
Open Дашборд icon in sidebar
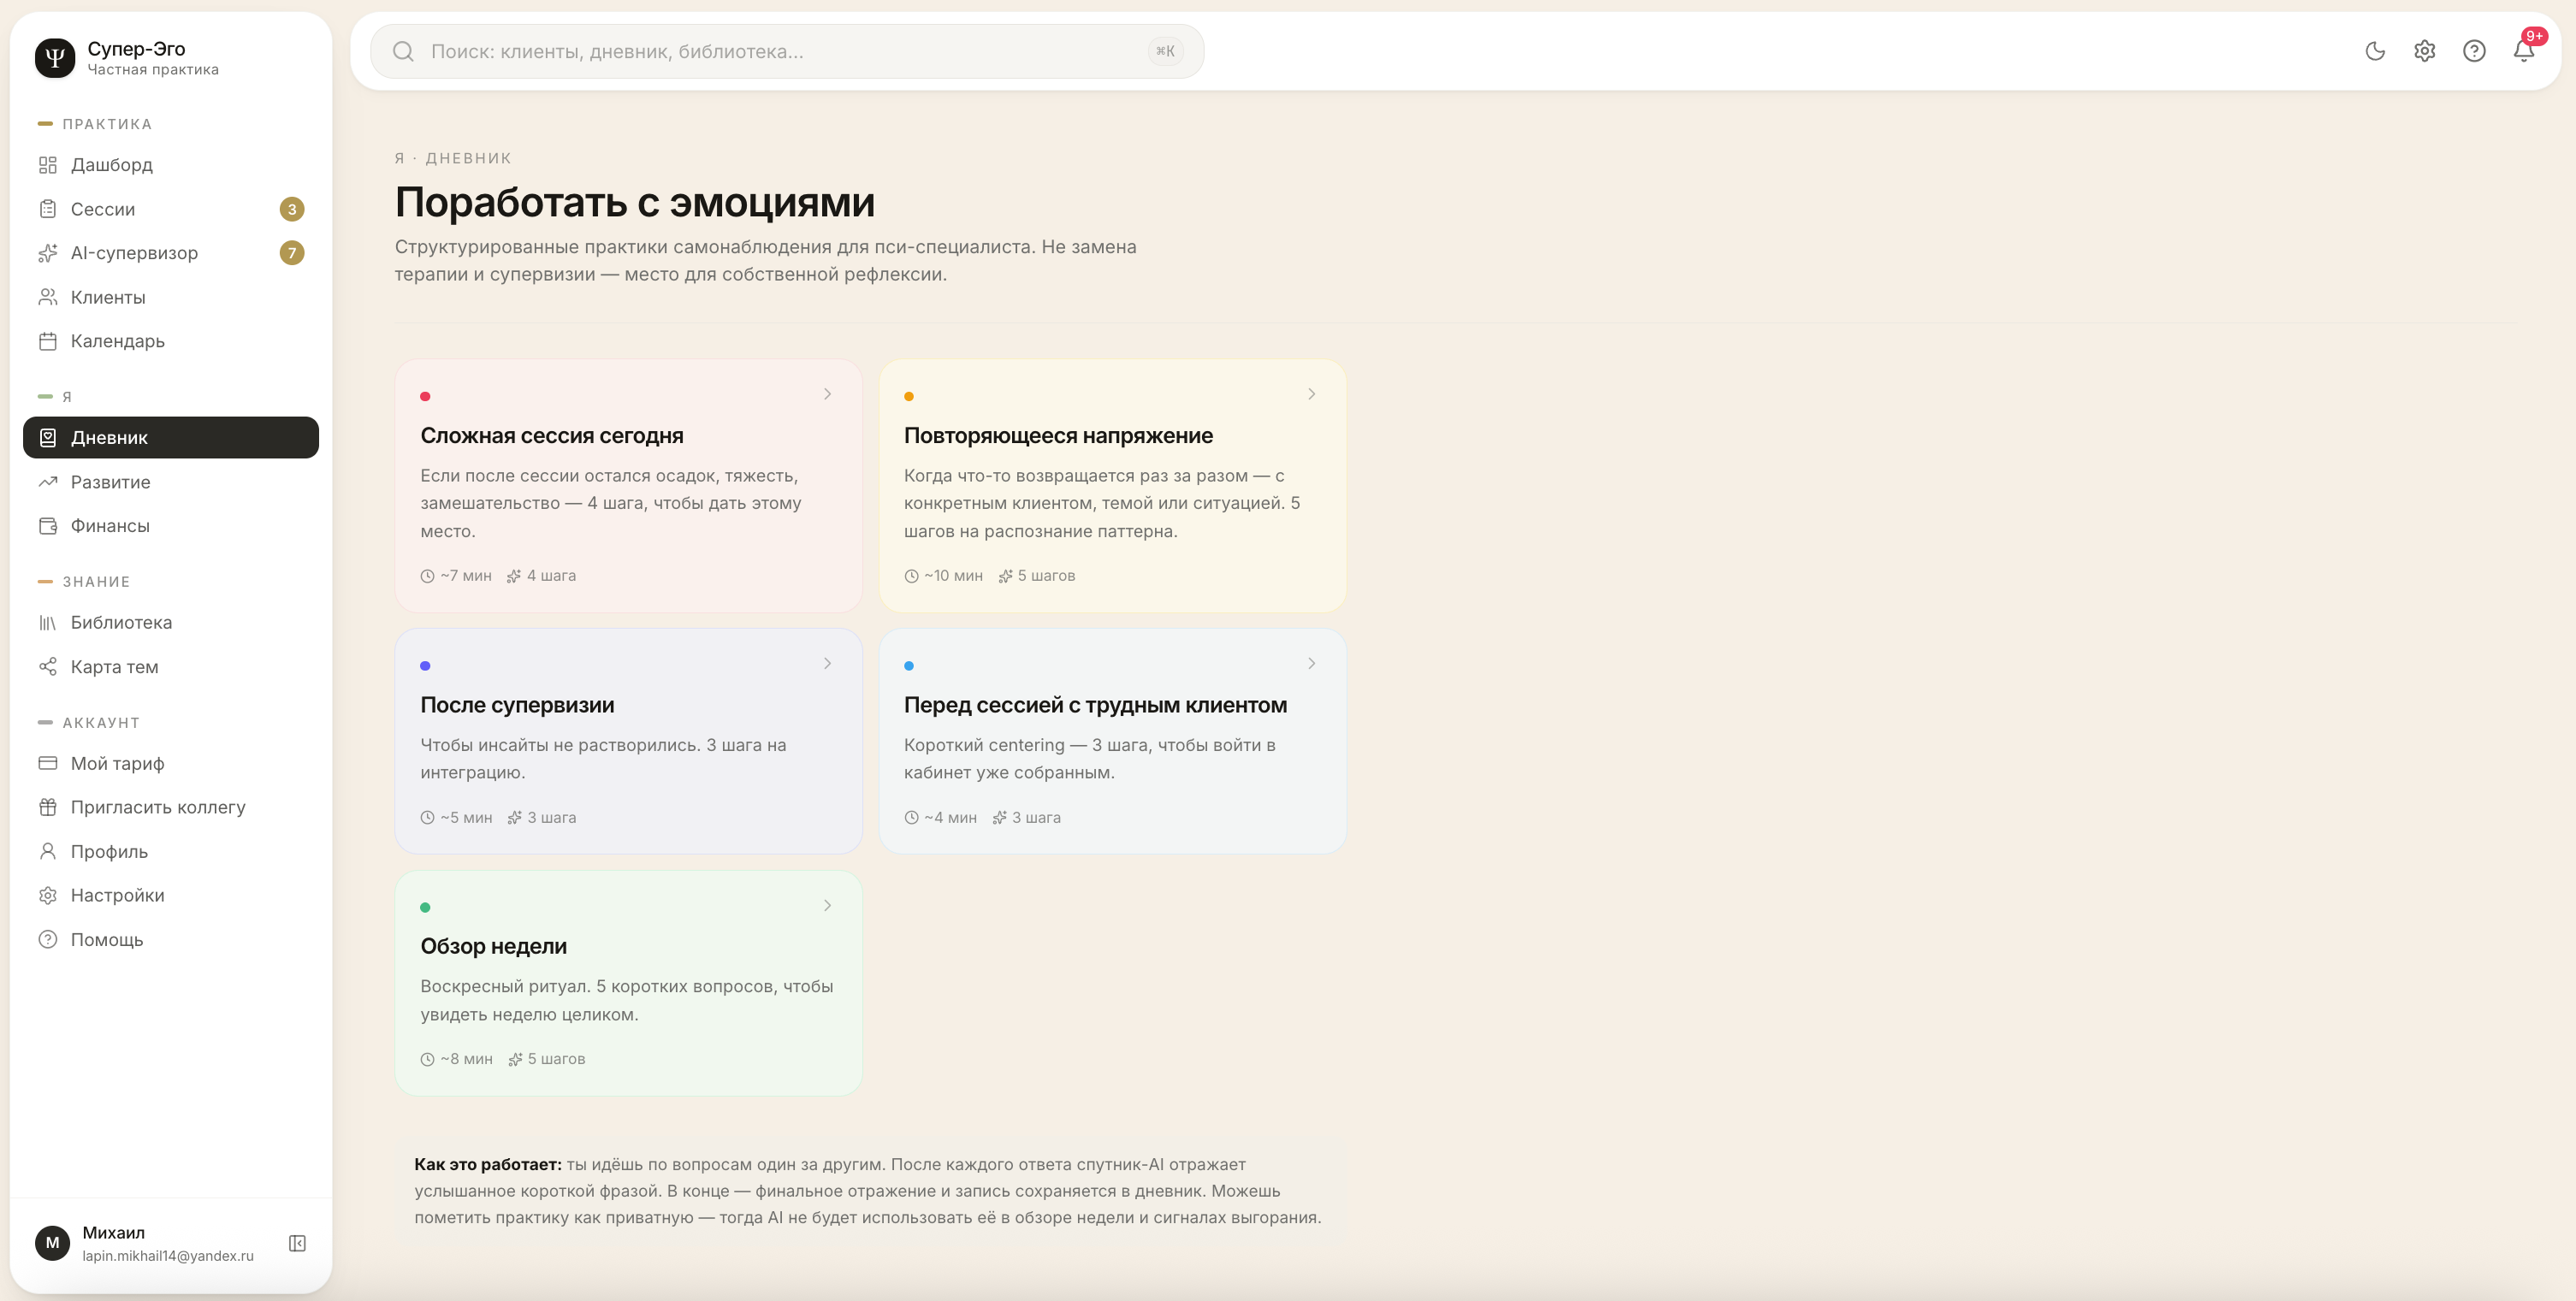[47, 165]
